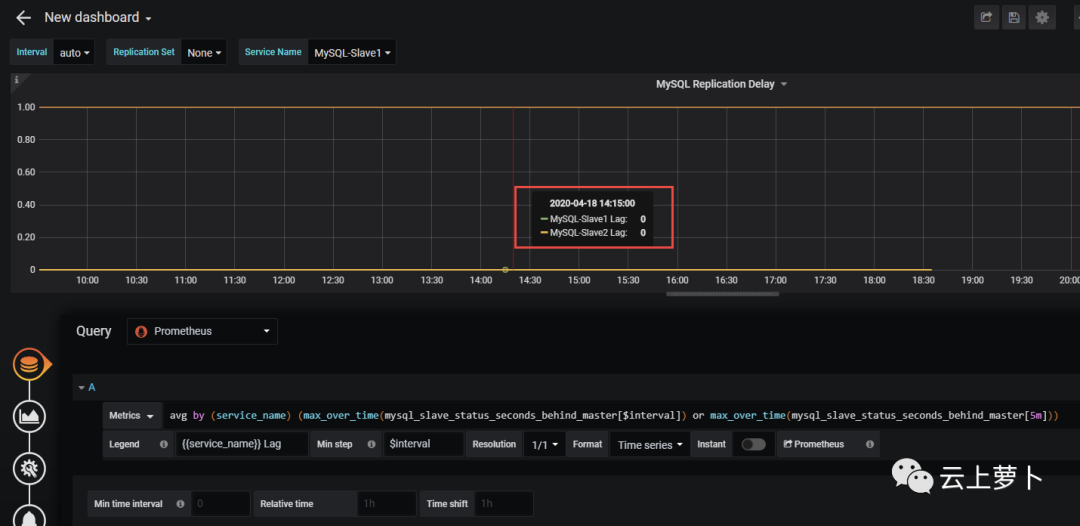Open the Format Time series dropdown
This screenshot has width=1080, height=526.
pyautogui.click(x=650, y=445)
